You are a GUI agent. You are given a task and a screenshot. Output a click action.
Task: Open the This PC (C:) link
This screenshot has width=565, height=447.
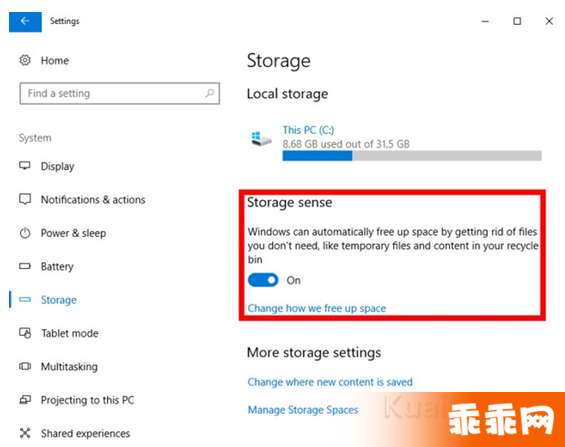tap(308, 130)
